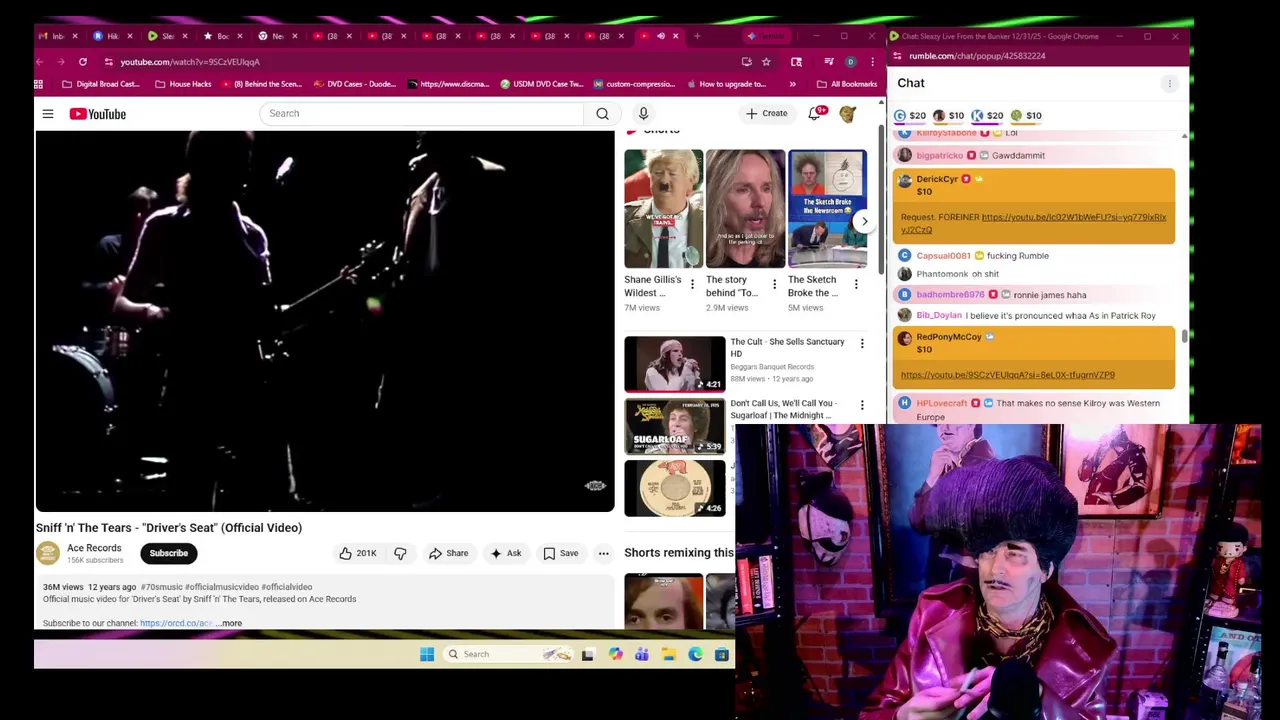The image size is (1280, 720).
Task: Switch to the Inbox Gmail tab
Action: [x=58, y=36]
